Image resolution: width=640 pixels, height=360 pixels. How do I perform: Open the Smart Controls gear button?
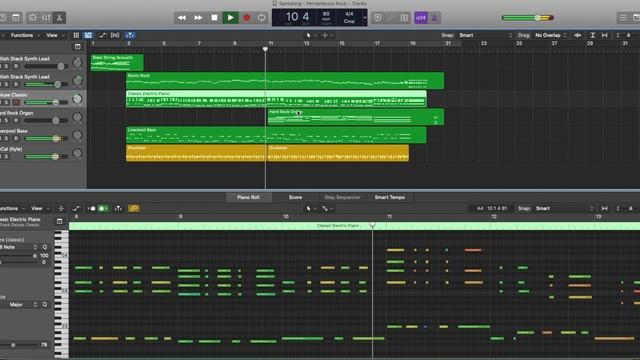click(x=33, y=18)
